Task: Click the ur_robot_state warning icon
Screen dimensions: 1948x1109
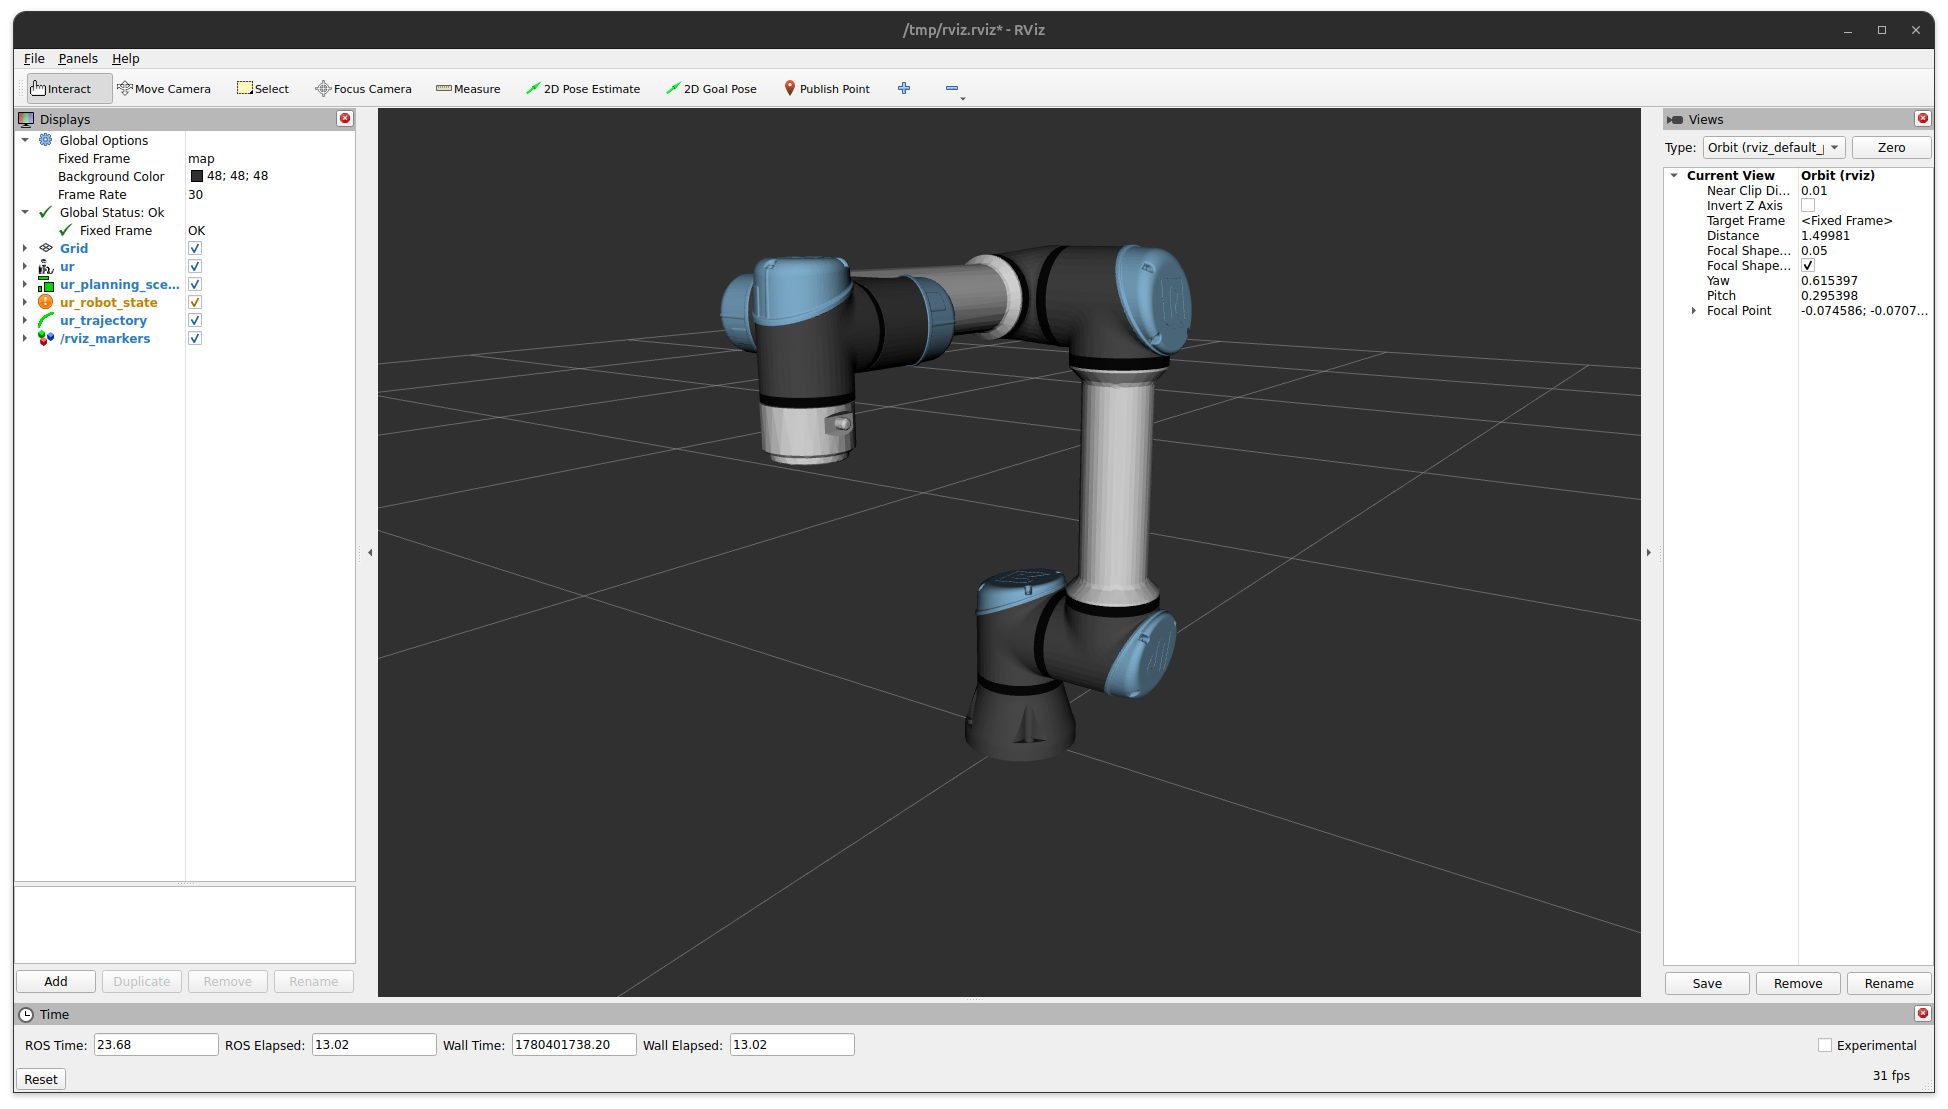Action: click(46, 302)
